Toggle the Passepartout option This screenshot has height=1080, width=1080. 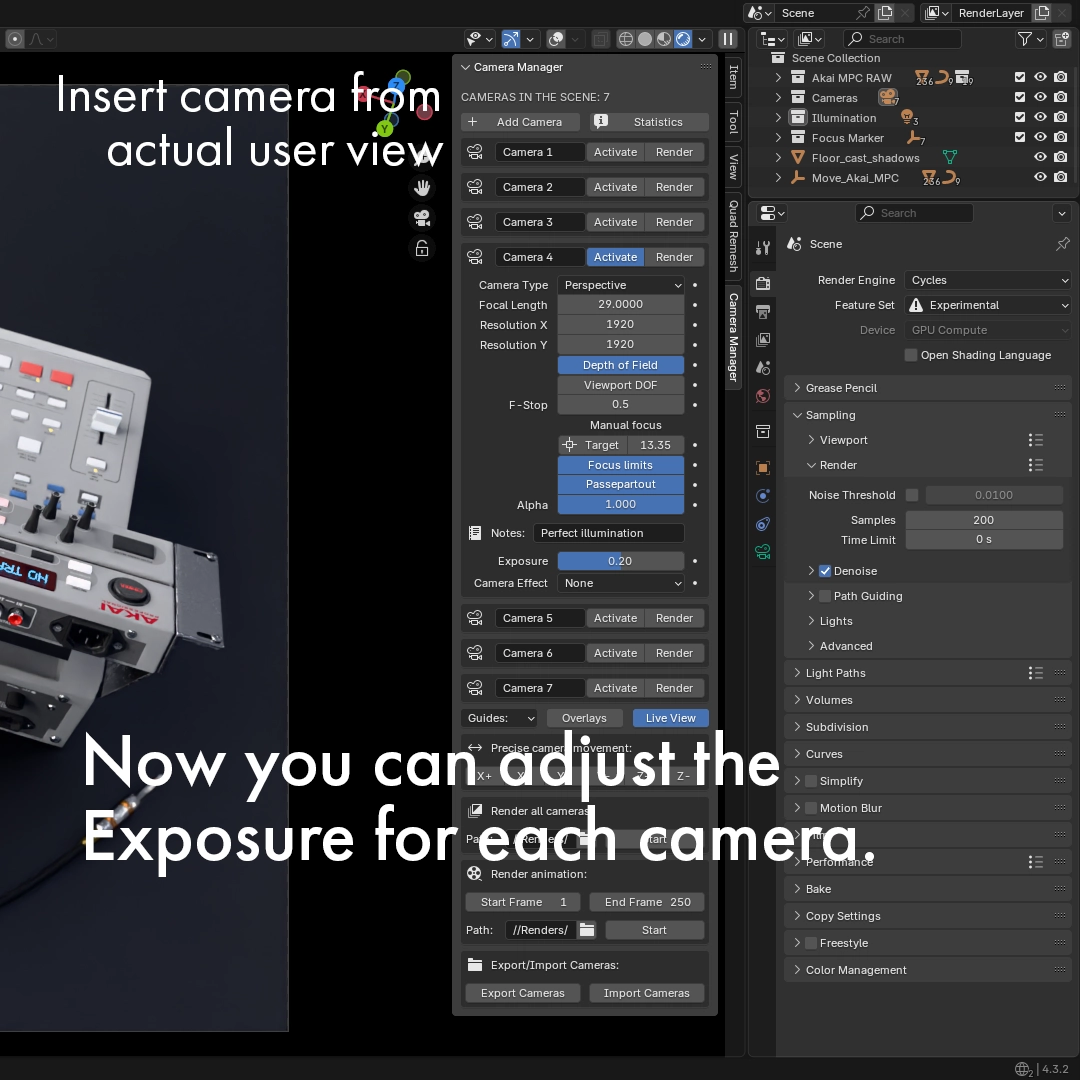click(621, 484)
